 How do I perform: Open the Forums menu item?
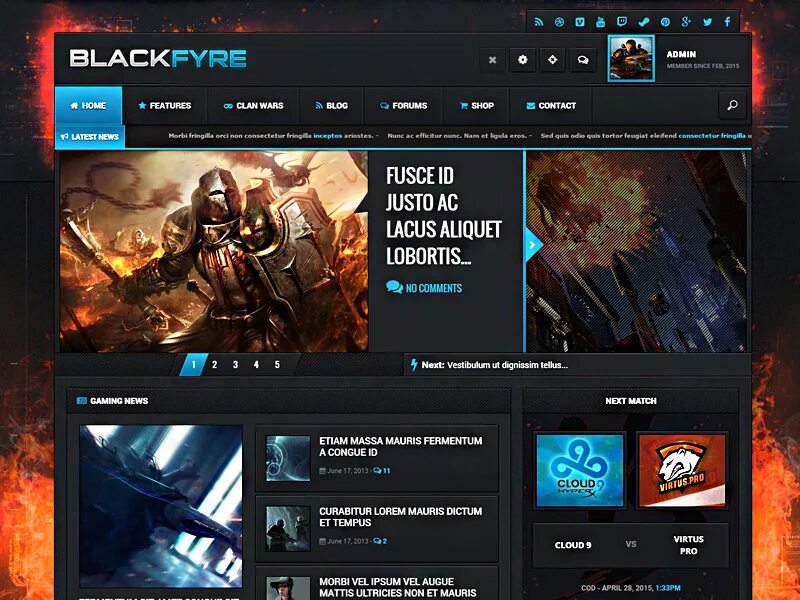click(404, 106)
